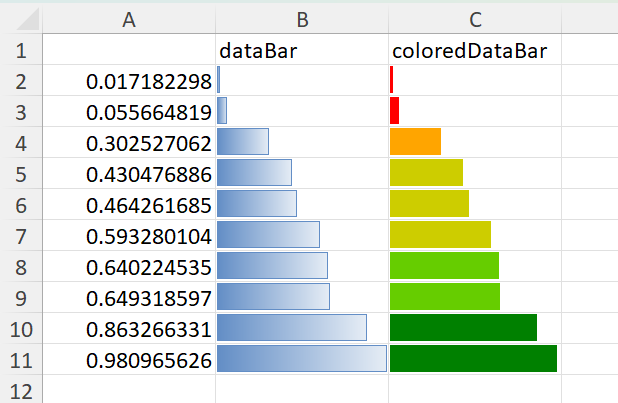Select row 1 header

[x=21, y=50]
